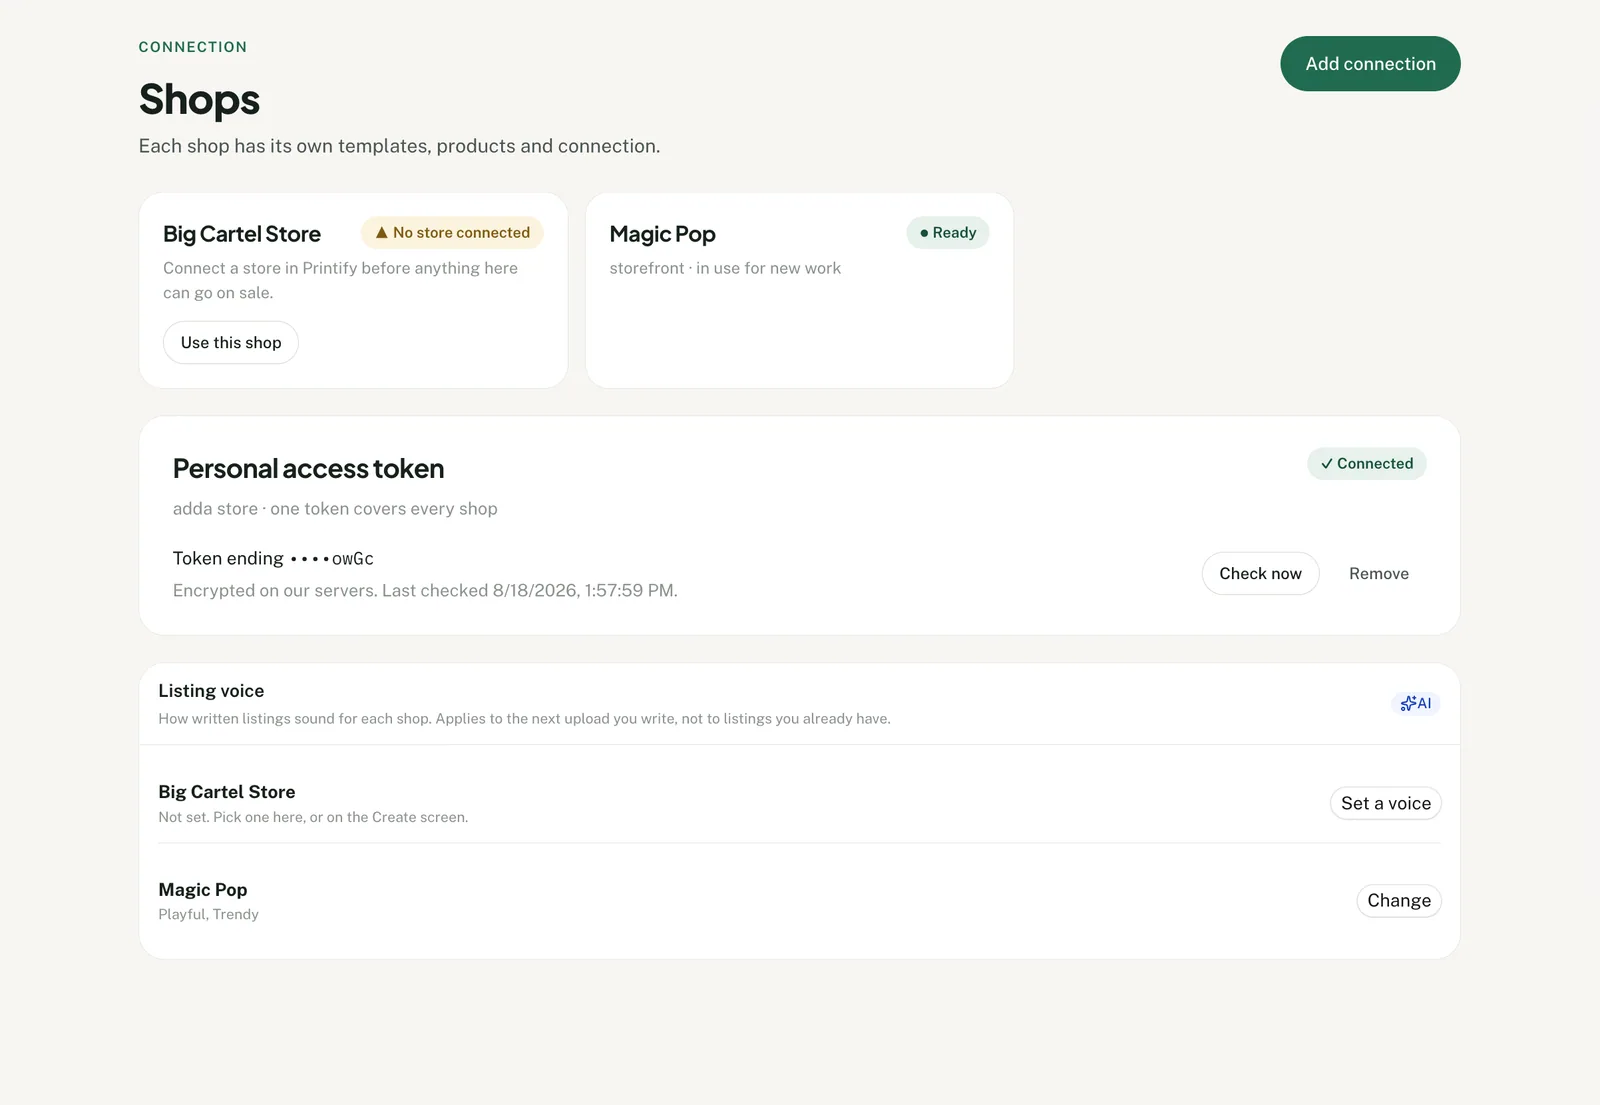Click 'Not set. Pick one here' text
The width and height of the screenshot is (1600, 1105).
pyautogui.click(x=313, y=818)
